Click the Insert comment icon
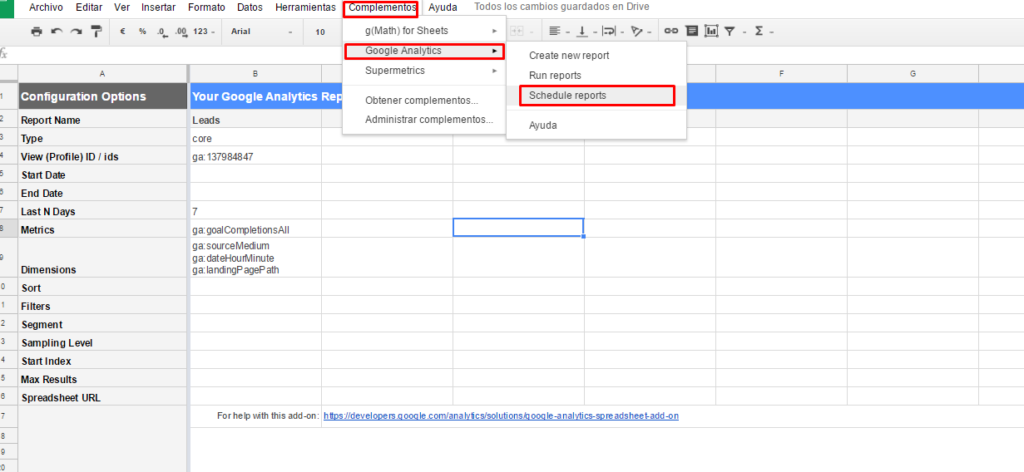The width and height of the screenshot is (1024, 472). pyautogui.click(x=692, y=31)
